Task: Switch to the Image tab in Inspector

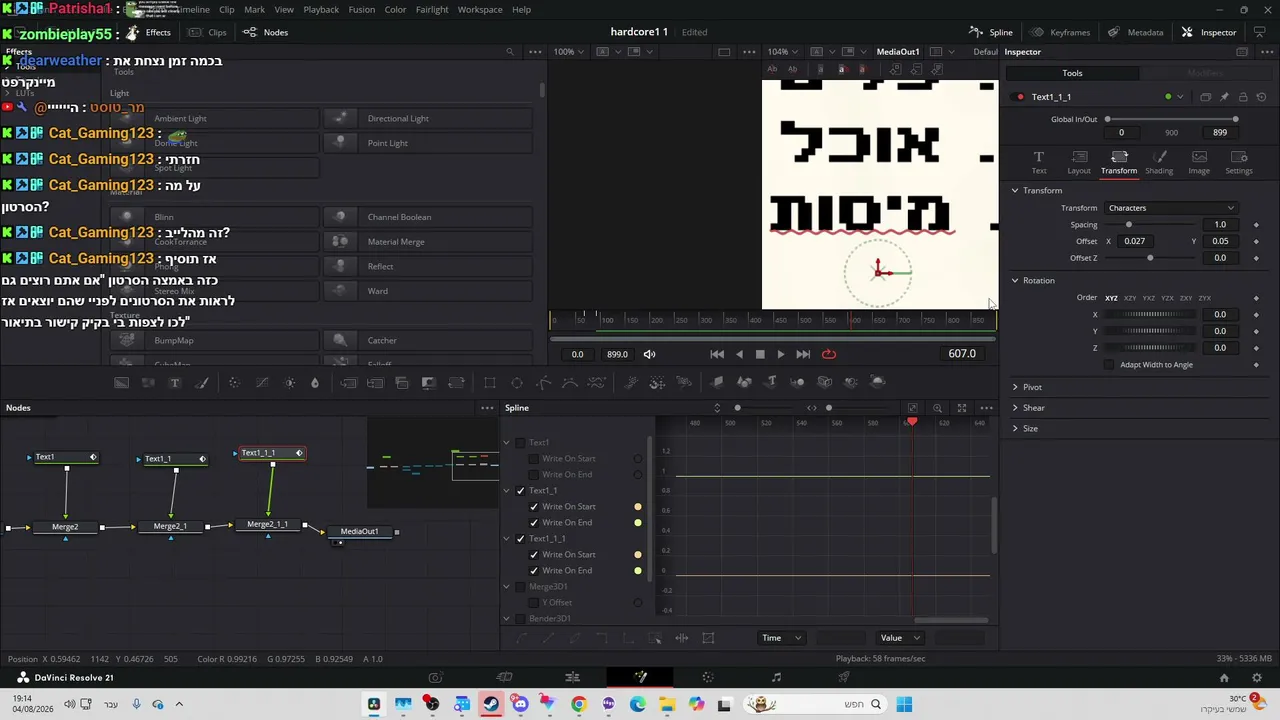Action: coord(1199,162)
